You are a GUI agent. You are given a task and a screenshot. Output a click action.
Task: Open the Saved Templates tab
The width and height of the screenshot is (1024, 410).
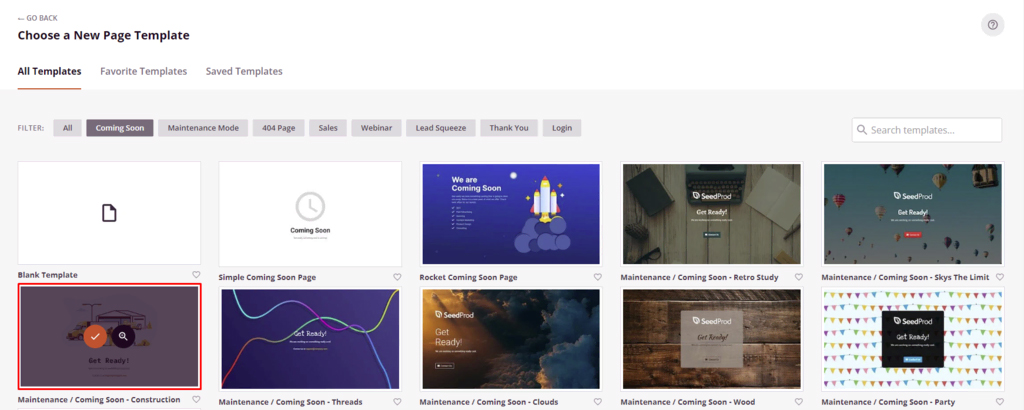(244, 71)
